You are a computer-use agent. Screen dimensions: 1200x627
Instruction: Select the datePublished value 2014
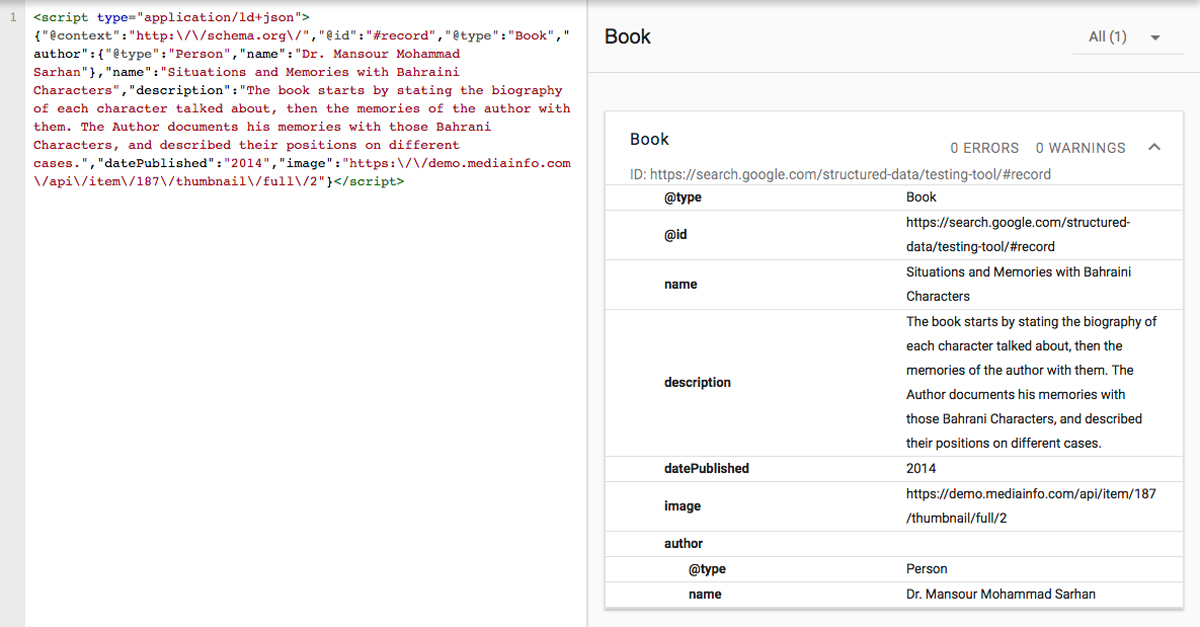(x=921, y=468)
